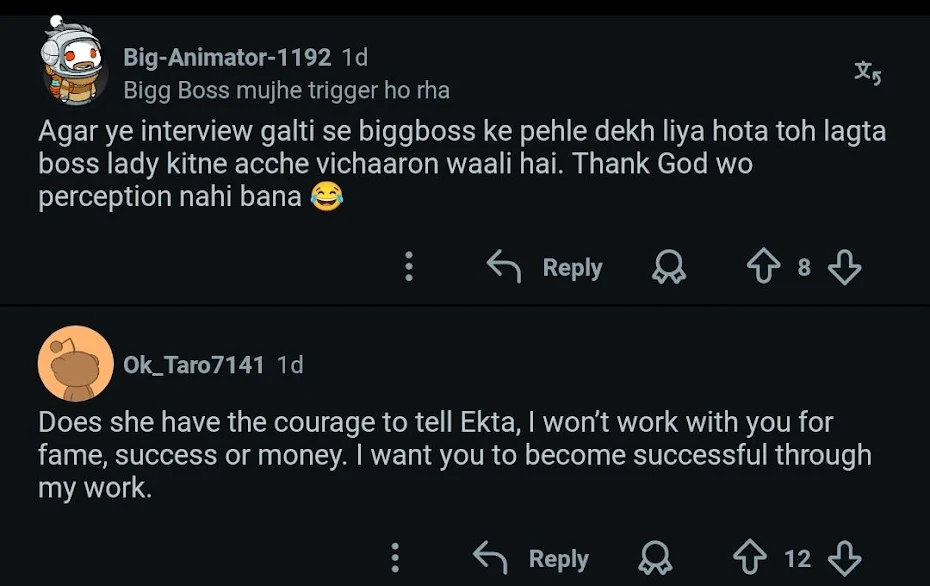Tap the translate icon on first comment

pos(867,72)
